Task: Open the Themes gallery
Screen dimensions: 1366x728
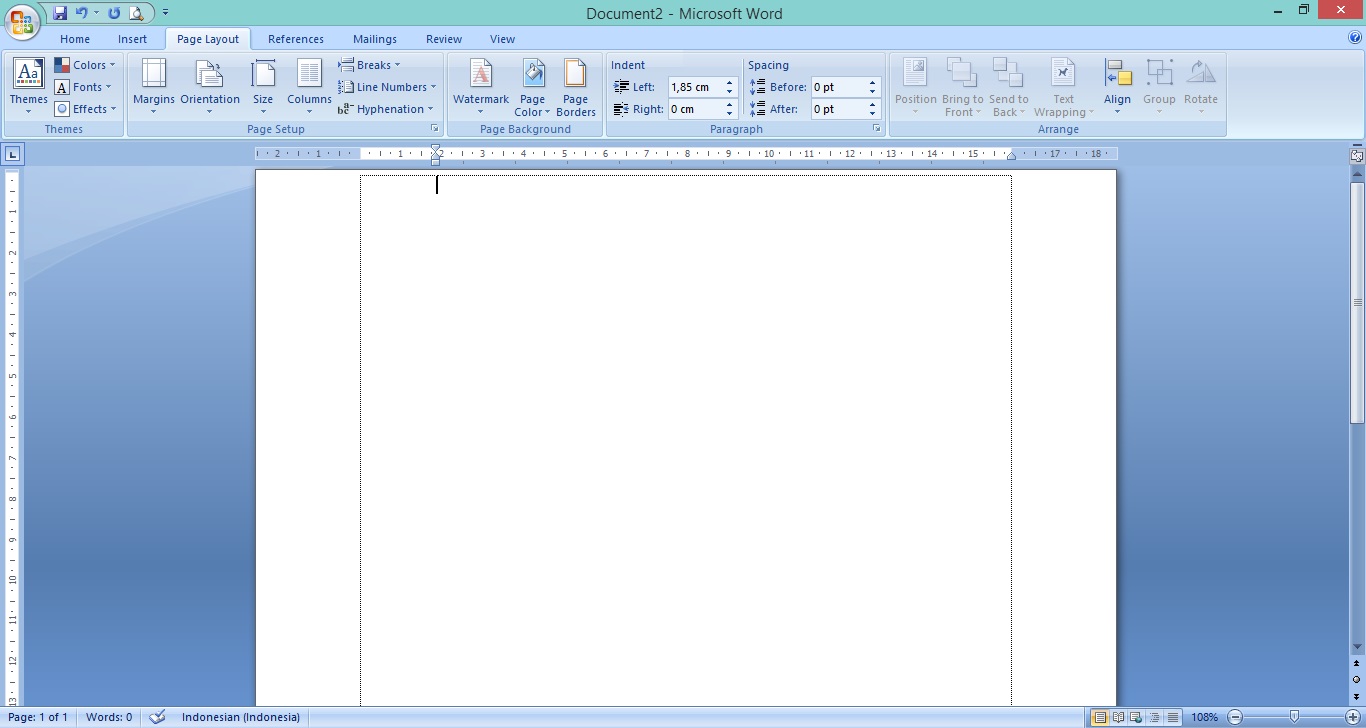Action: (28, 86)
